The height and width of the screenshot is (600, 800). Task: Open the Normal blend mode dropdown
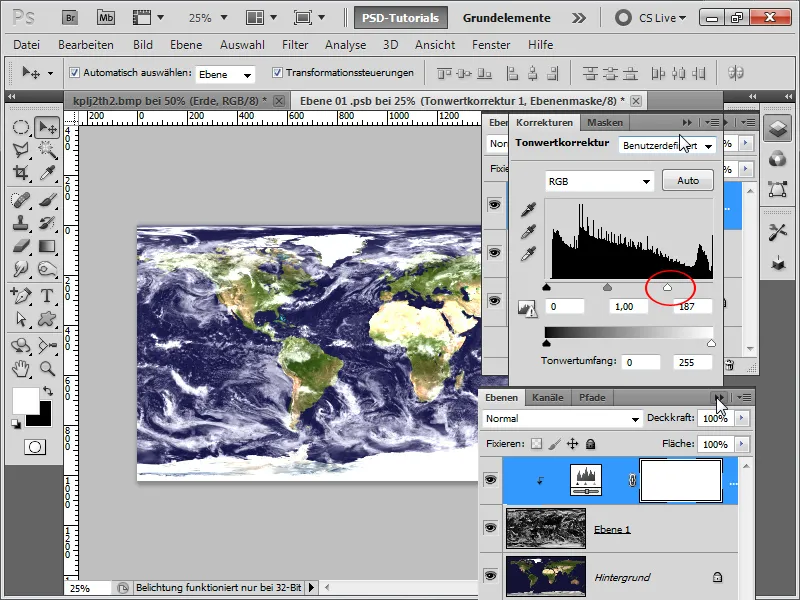(562, 419)
